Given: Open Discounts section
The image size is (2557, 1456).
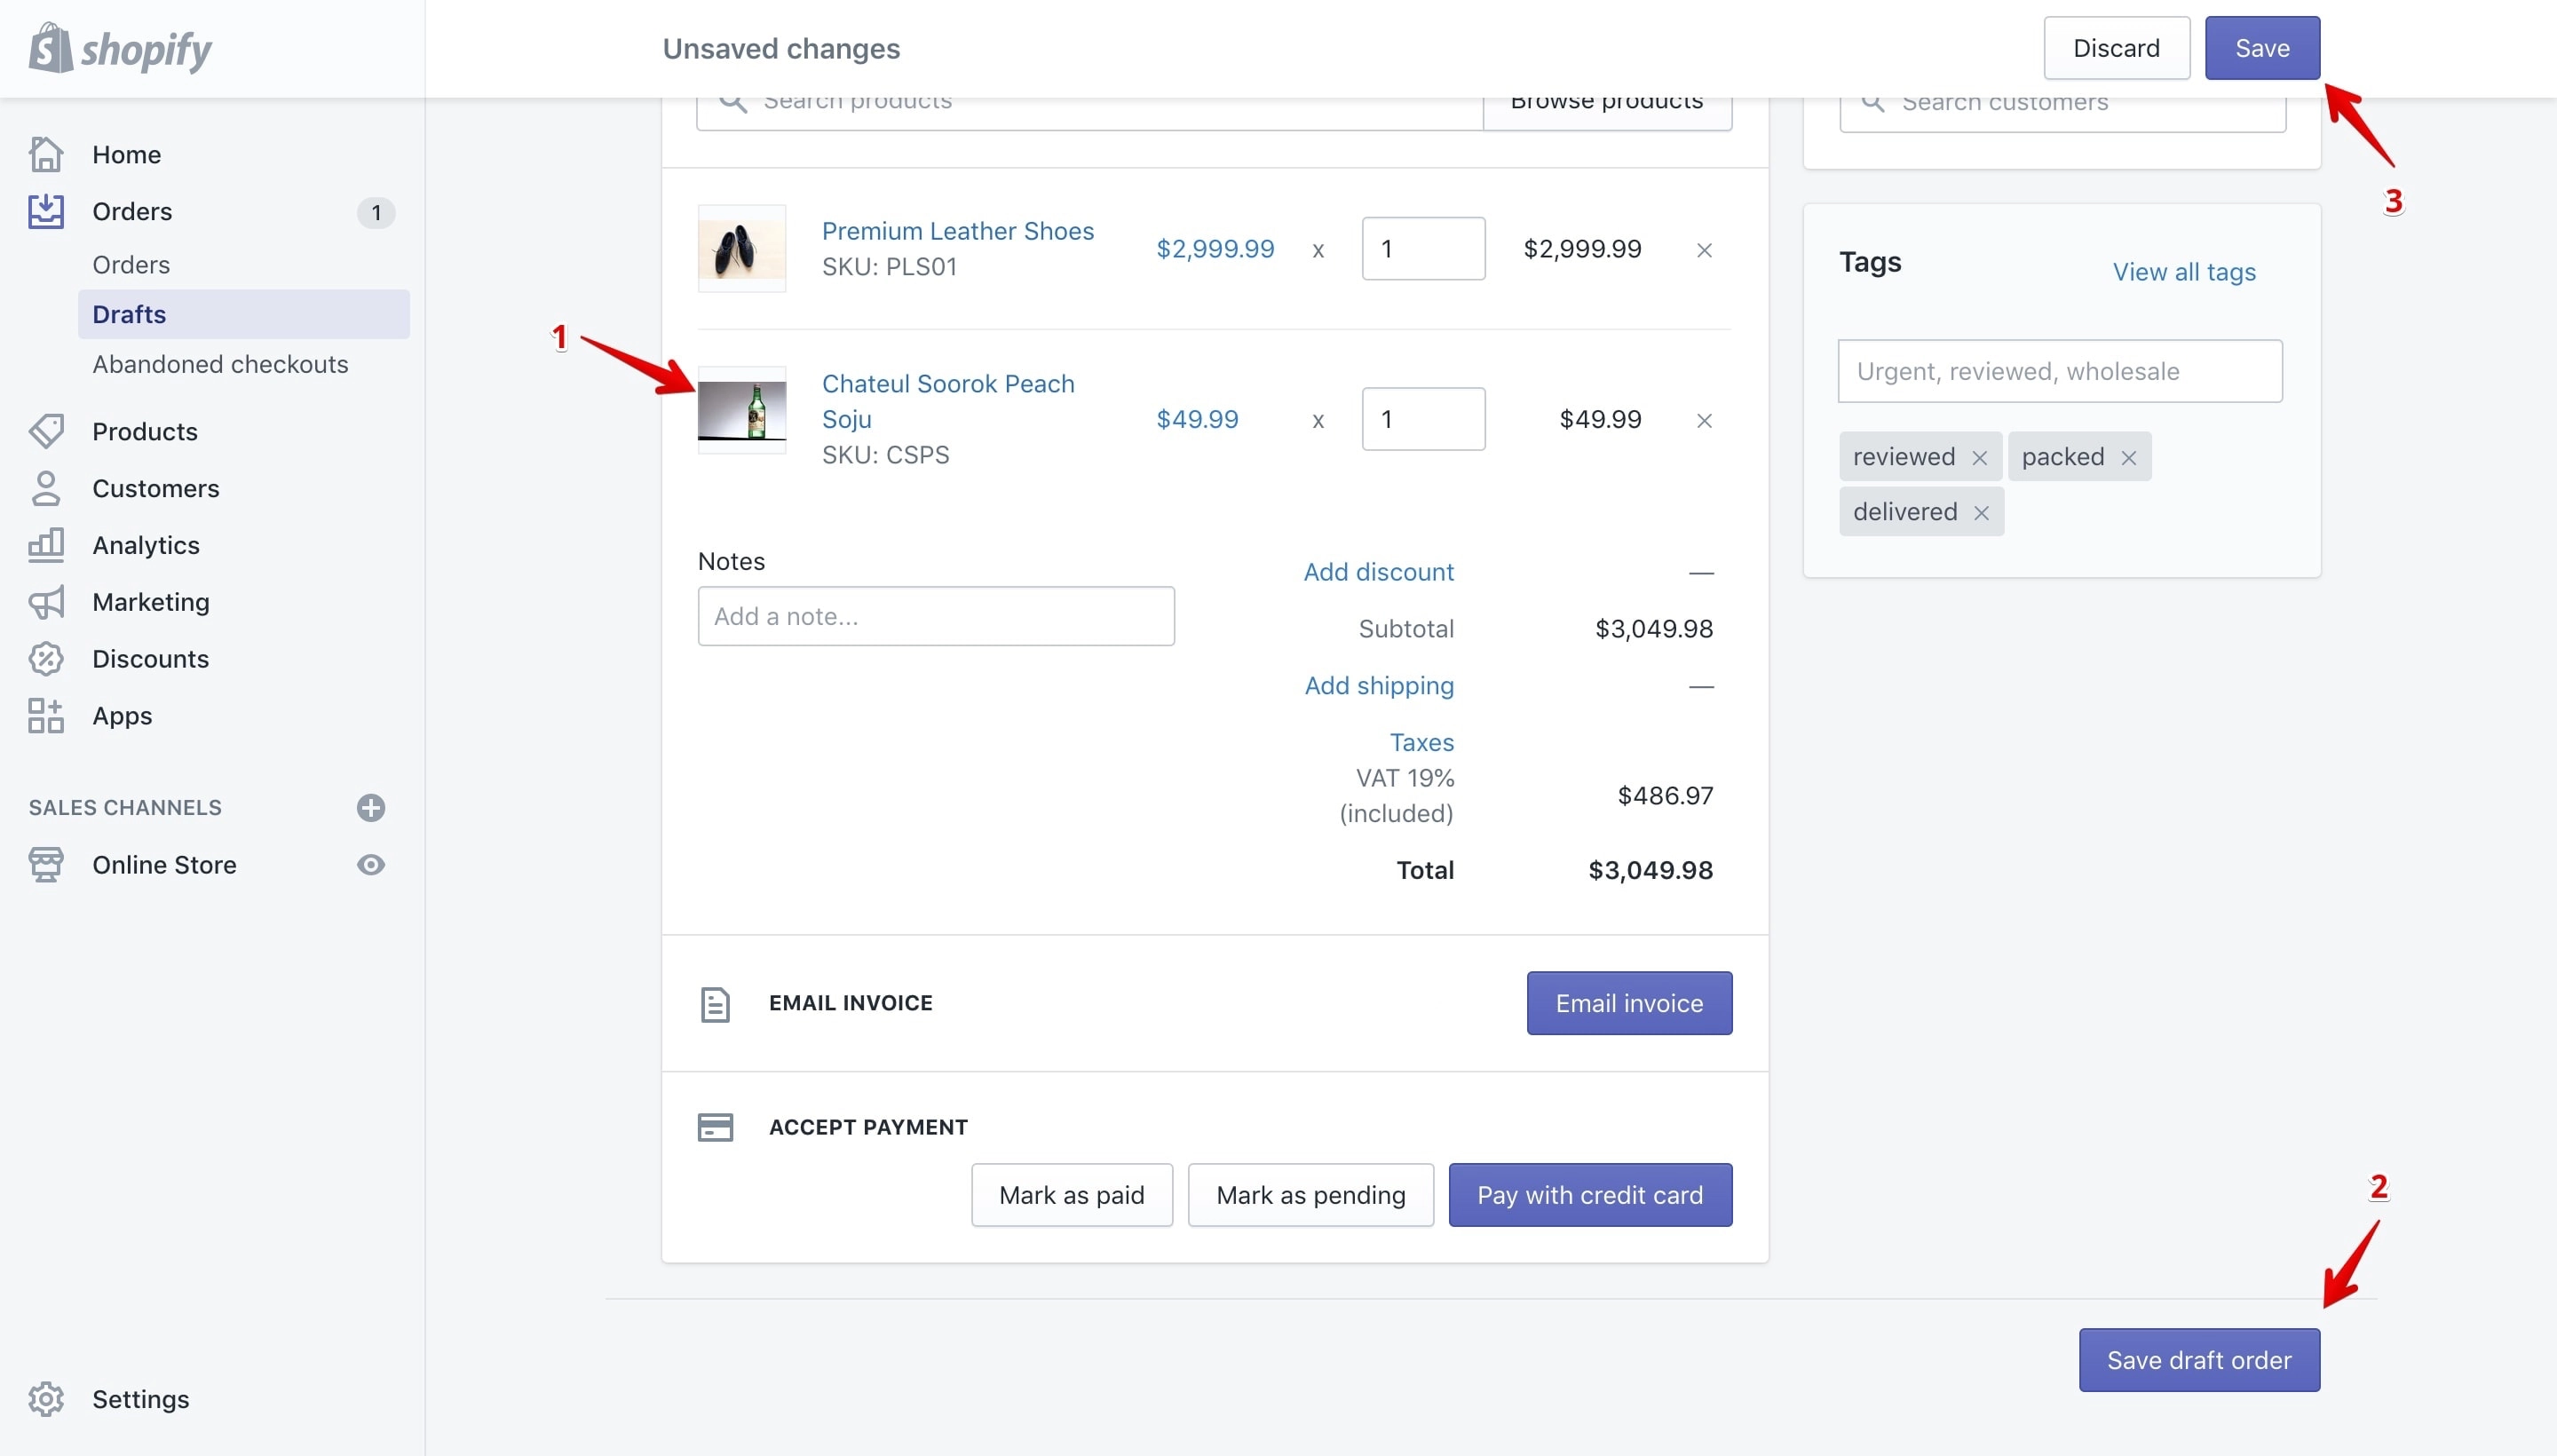Looking at the screenshot, I should point(151,659).
